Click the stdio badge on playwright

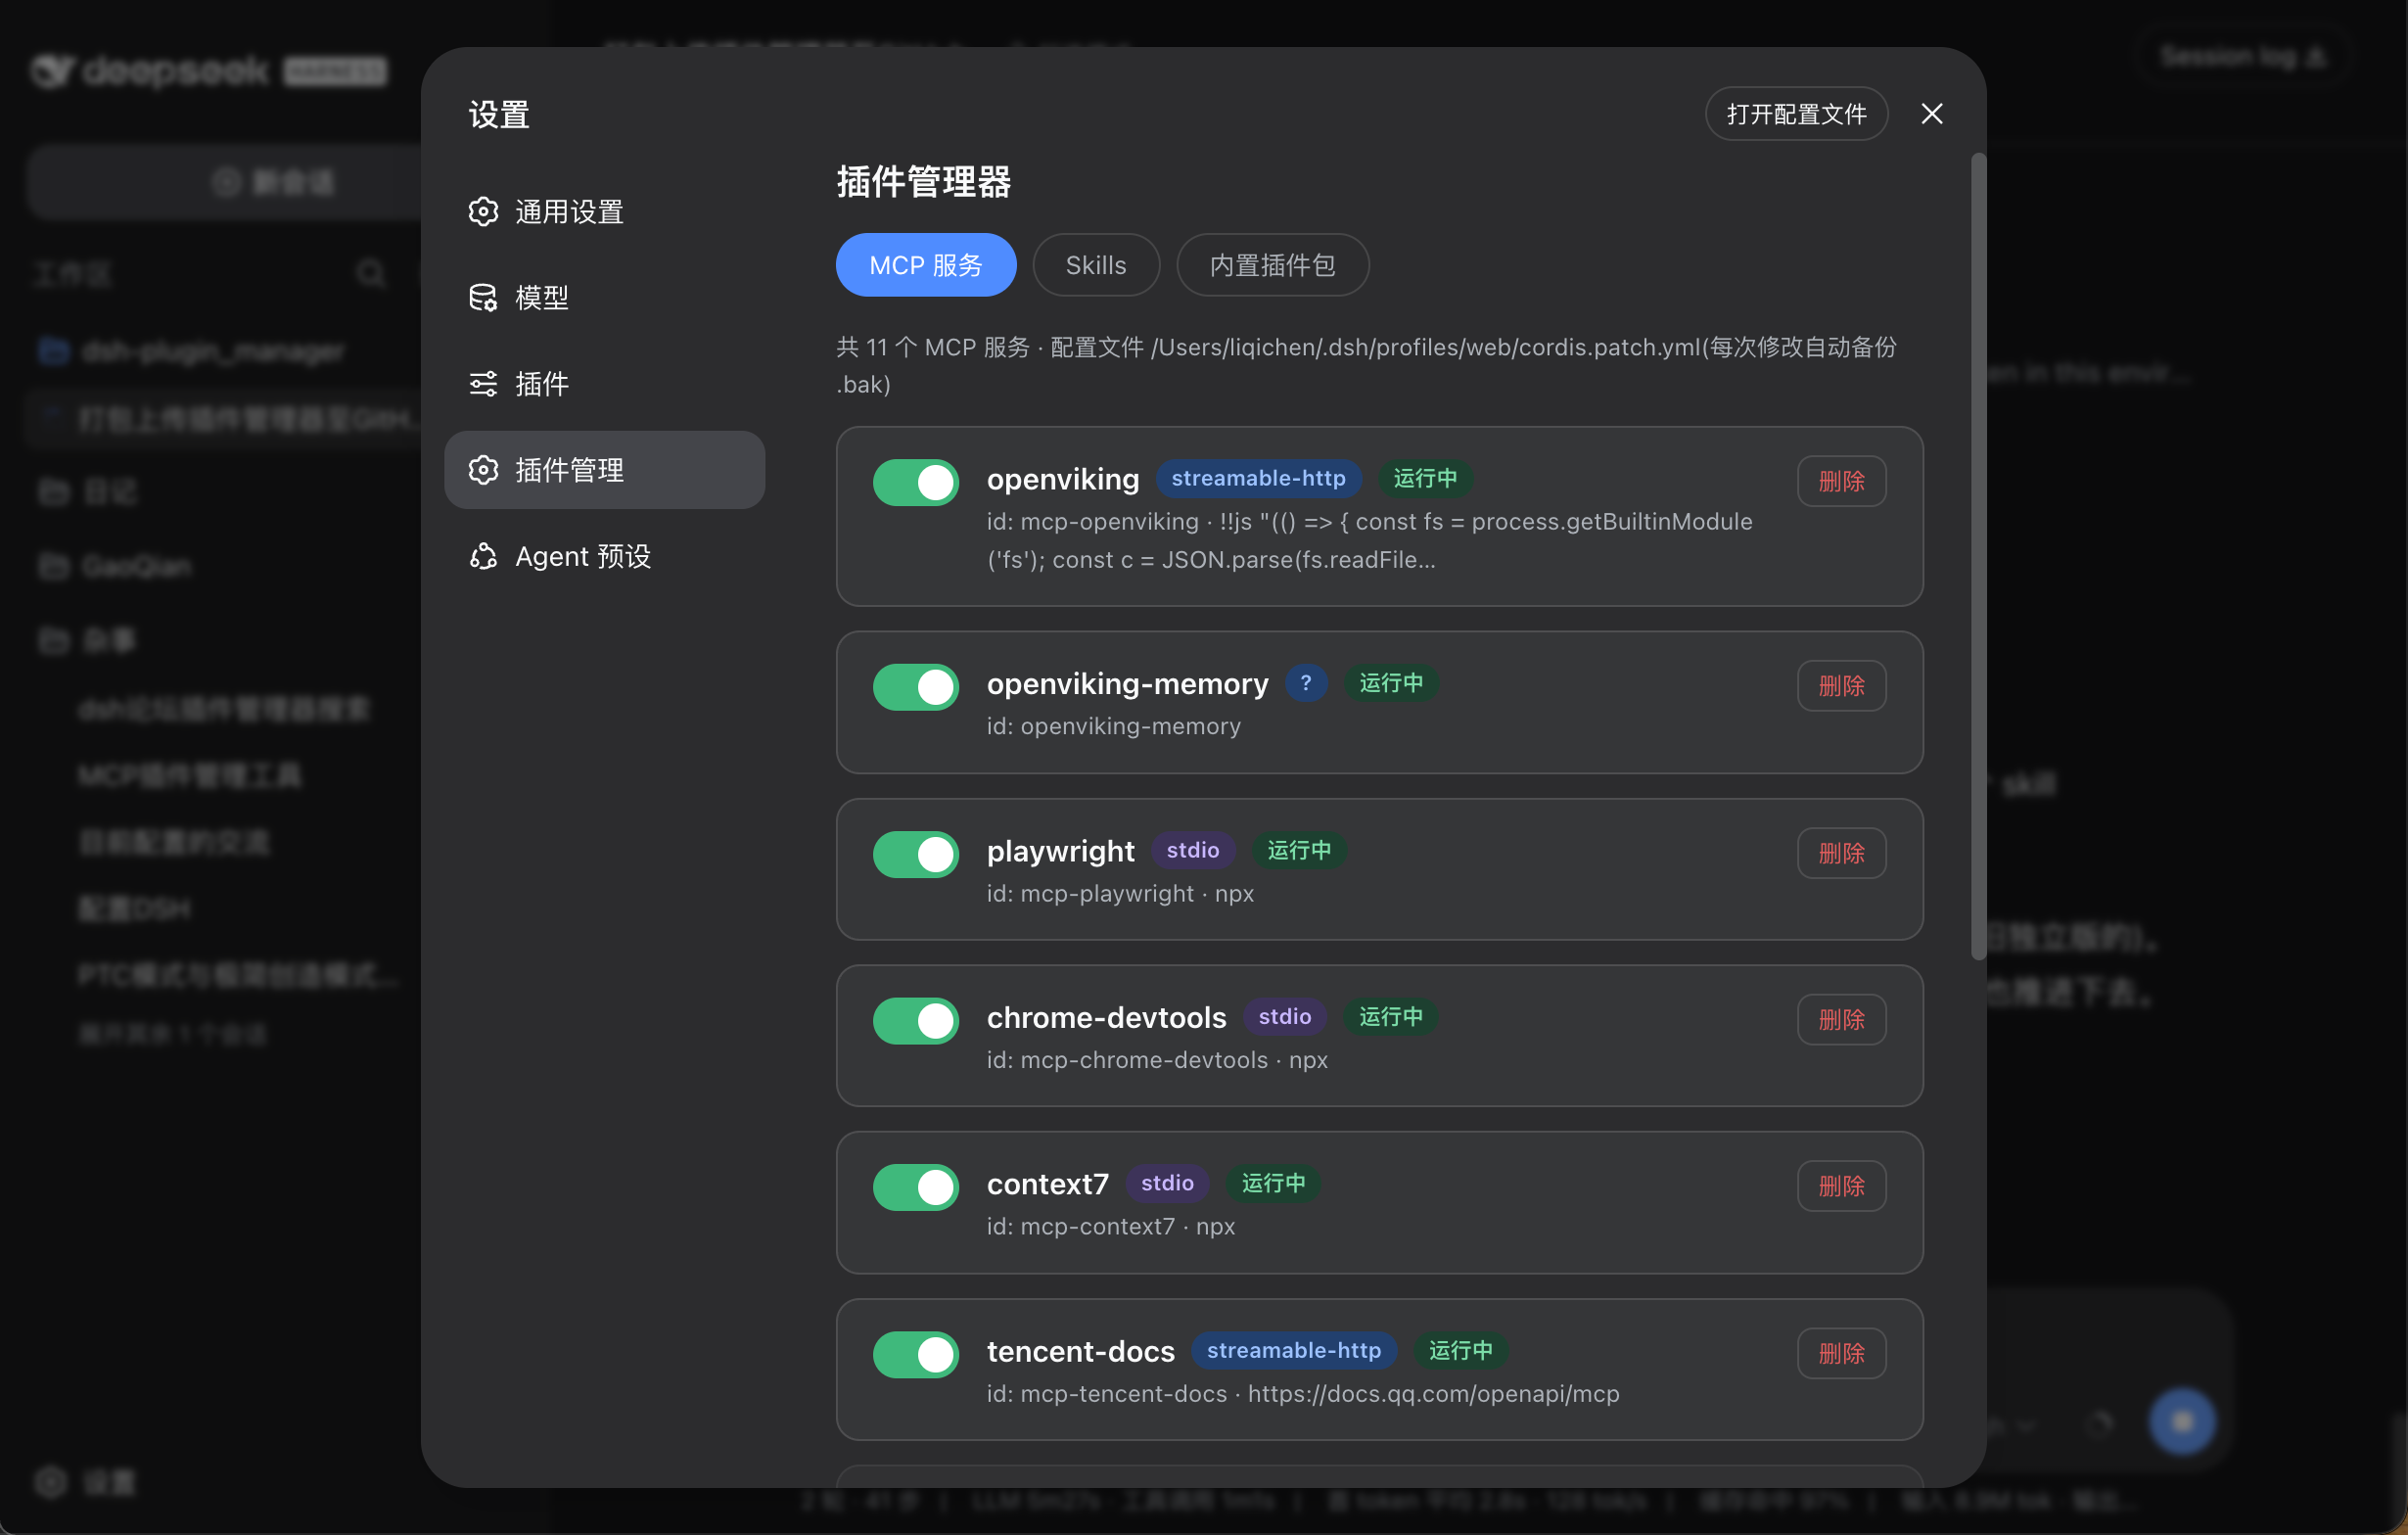[x=1193, y=850]
